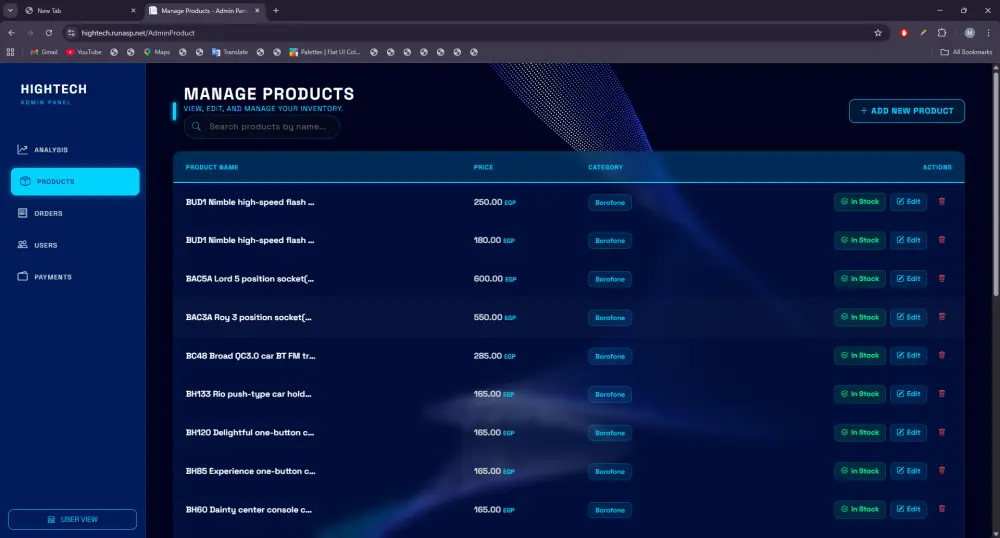Open the Palettes Flat UI Colors bookmark
Viewport: 1000px width, 538px height.
coord(325,52)
